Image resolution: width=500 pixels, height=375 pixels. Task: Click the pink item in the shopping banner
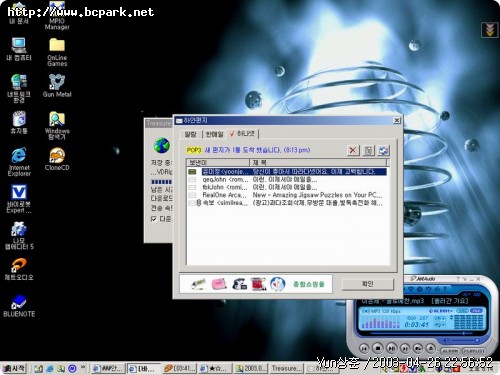coord(219,284)
